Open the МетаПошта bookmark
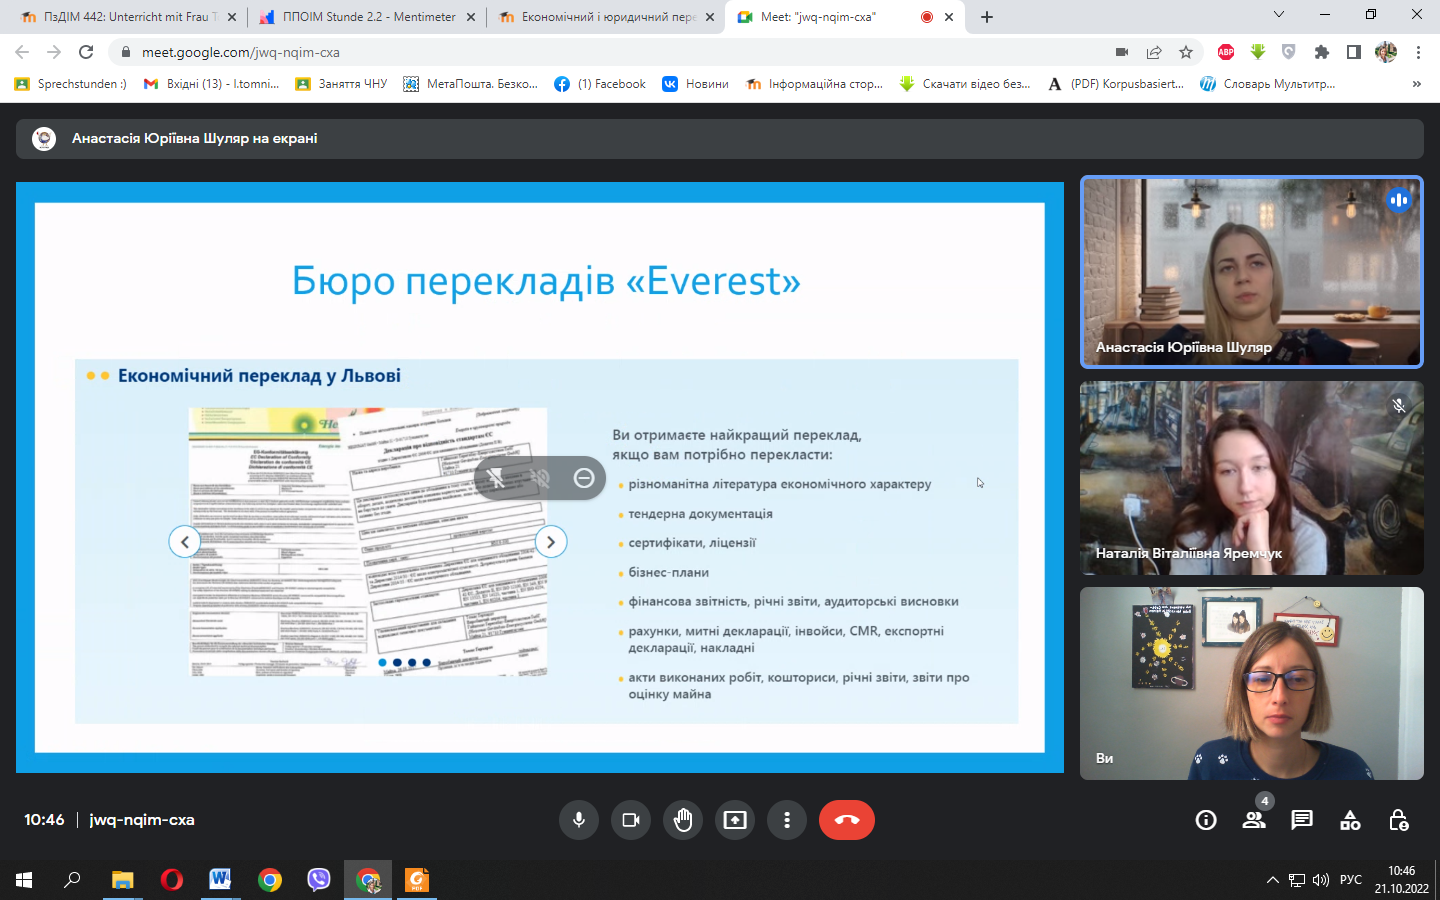 [x=470, y=84]
